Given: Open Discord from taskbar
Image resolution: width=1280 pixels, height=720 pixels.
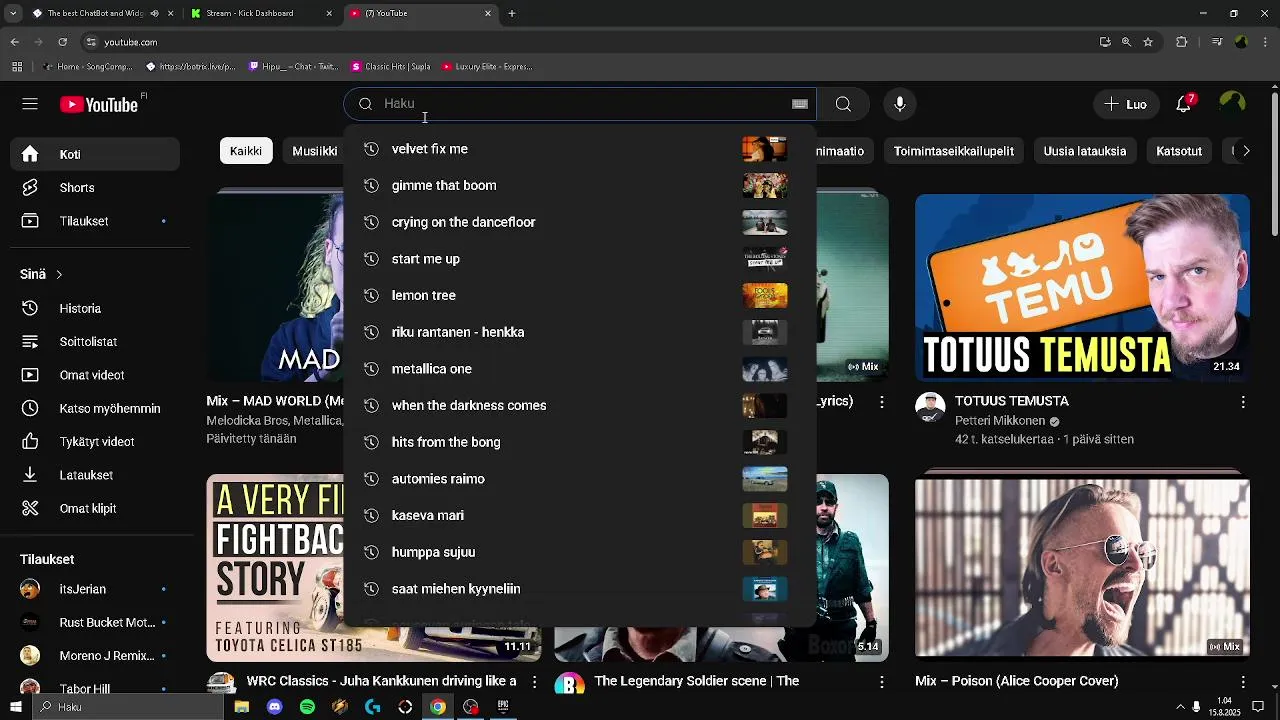Looking at the screenshot, I should click(274, 707).
